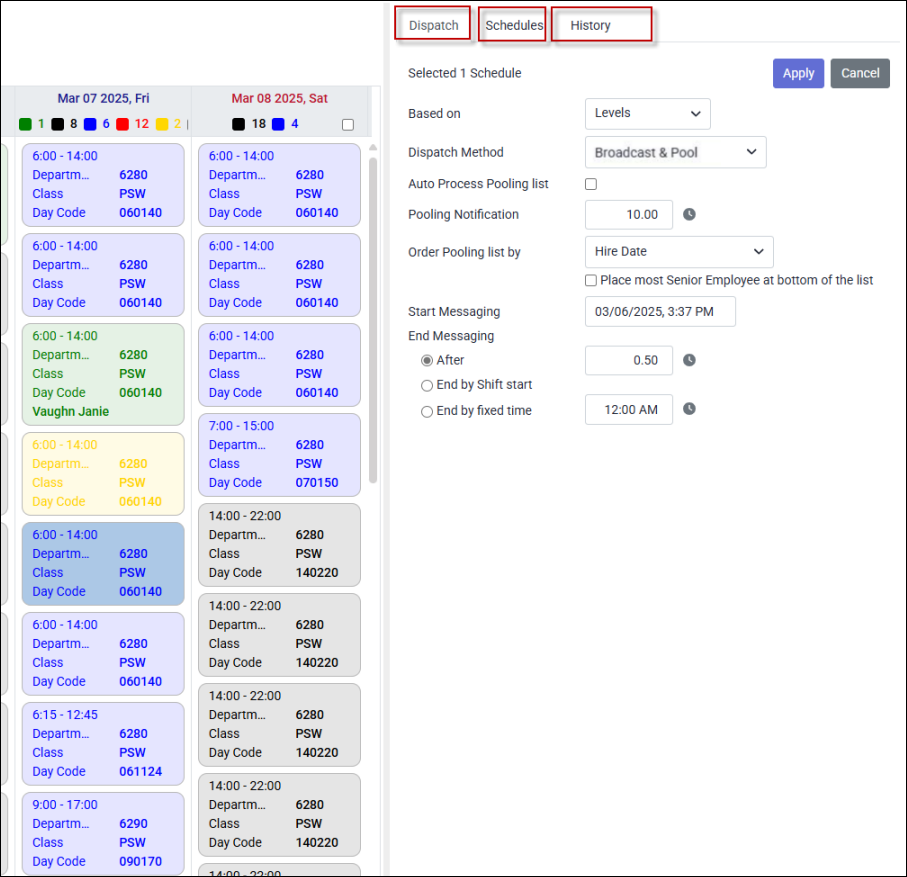Select the highlighted blue 6:00 - 14:00 shift card
The width and height of the screenshot is (907, 877).
(103, 564)
